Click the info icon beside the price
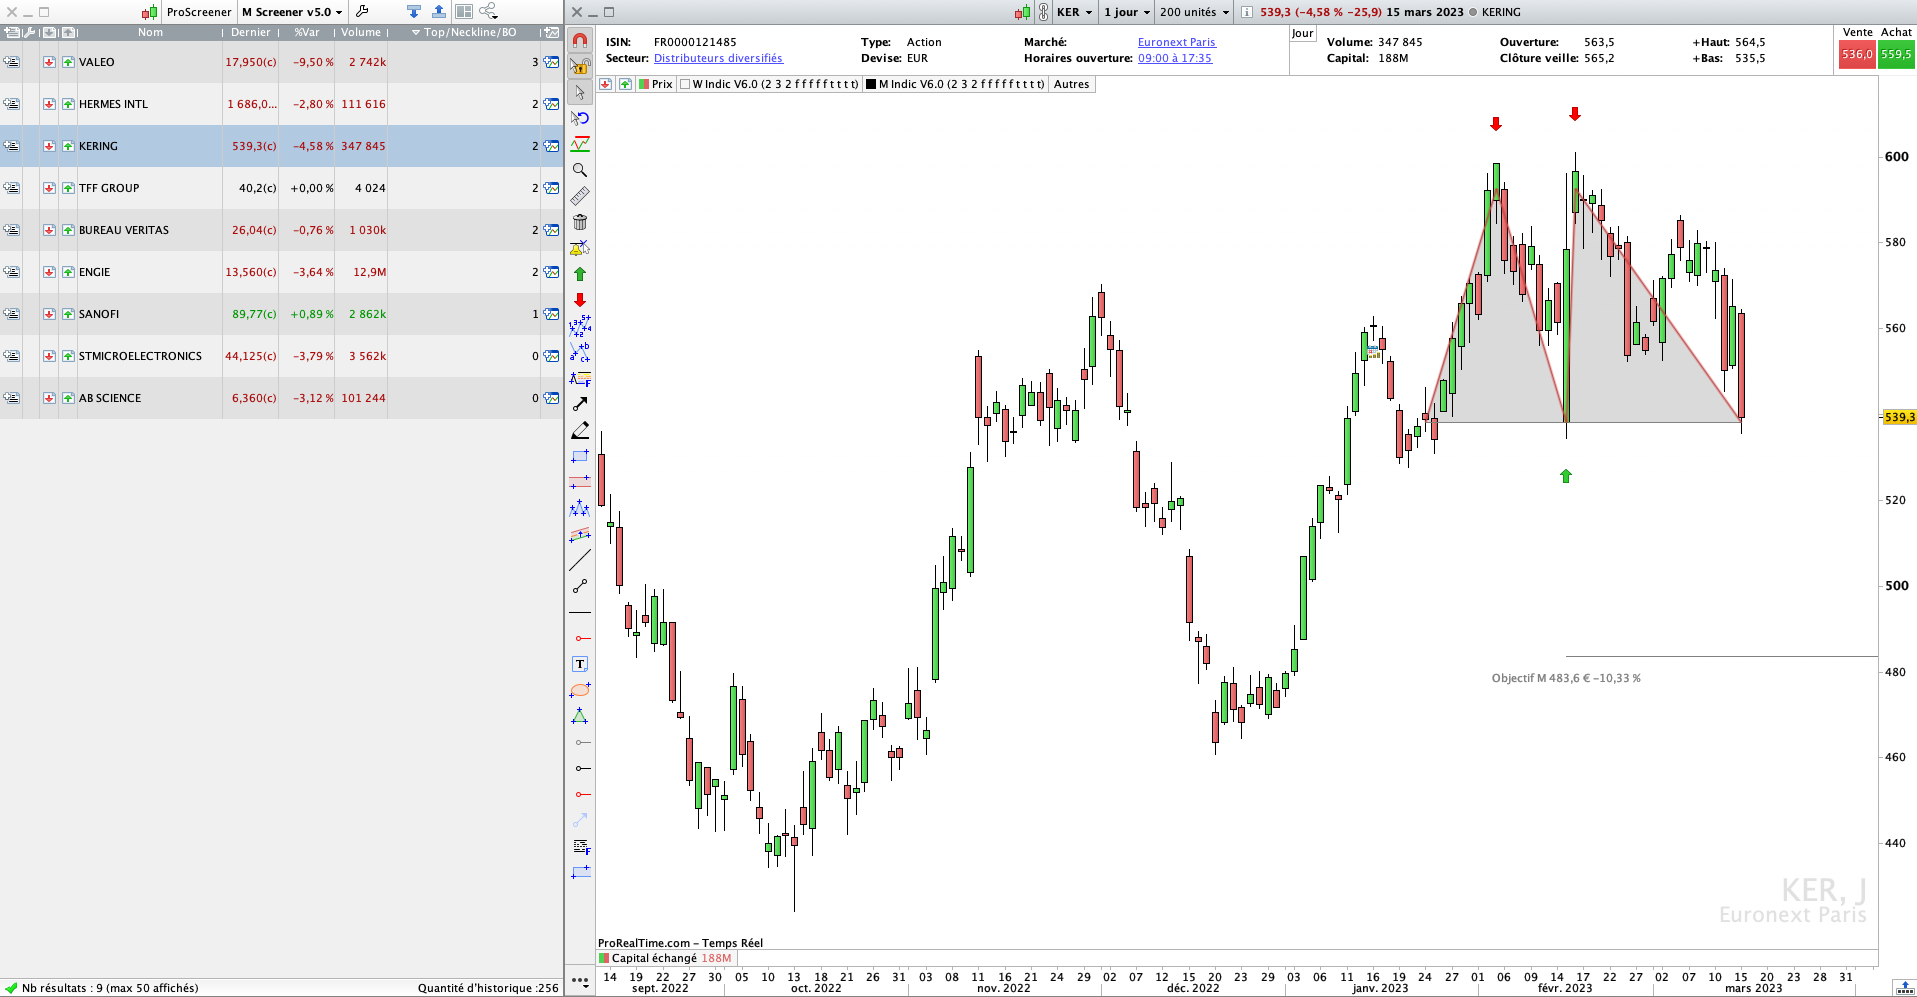 pyautogui.click(x=1247, y=12)
